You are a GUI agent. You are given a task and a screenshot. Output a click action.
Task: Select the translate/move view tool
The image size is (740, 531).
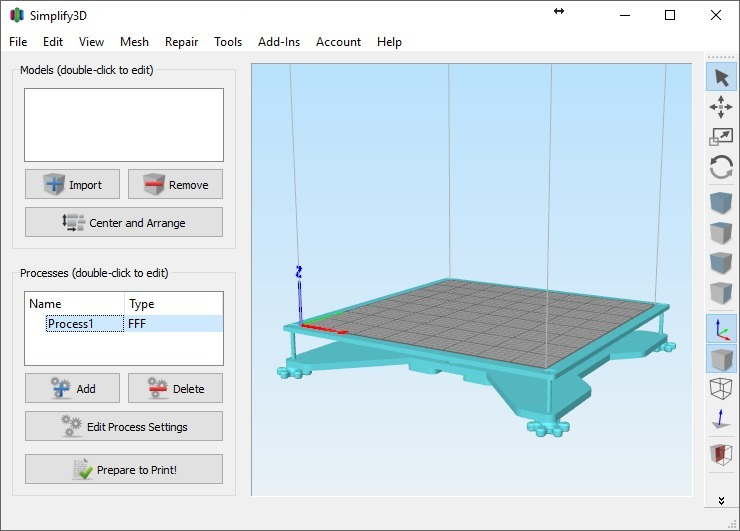(x=721, y=107)
